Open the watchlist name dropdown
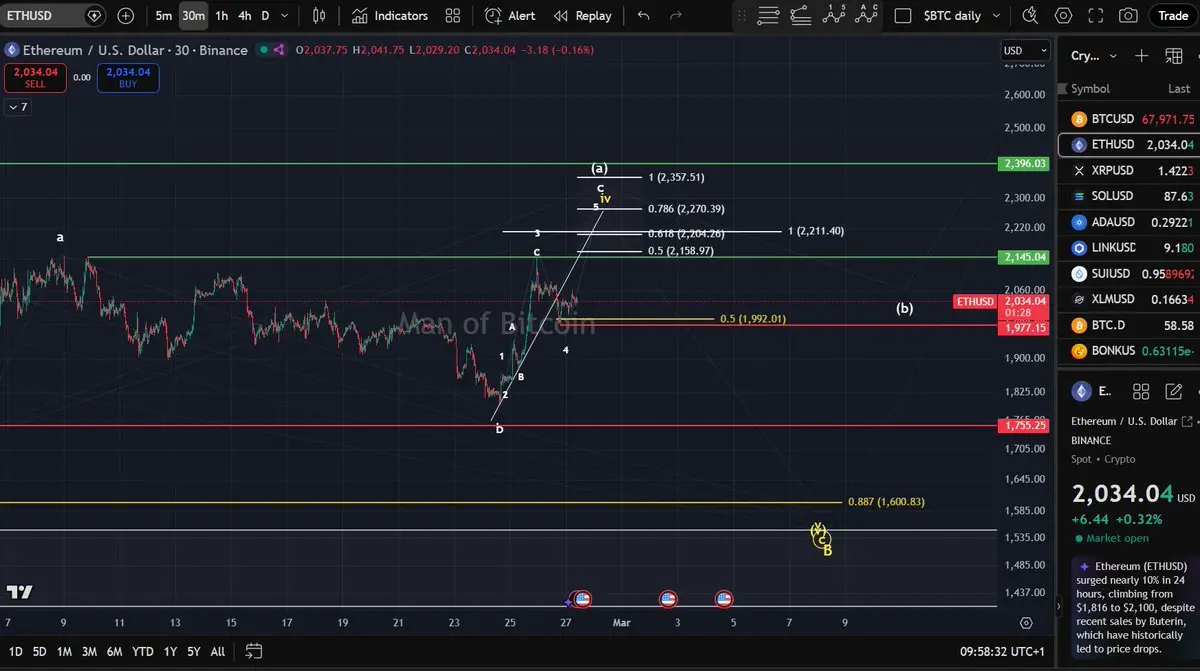The image size is (1200, 671). pyautogui.click(x=1093, y=56)
